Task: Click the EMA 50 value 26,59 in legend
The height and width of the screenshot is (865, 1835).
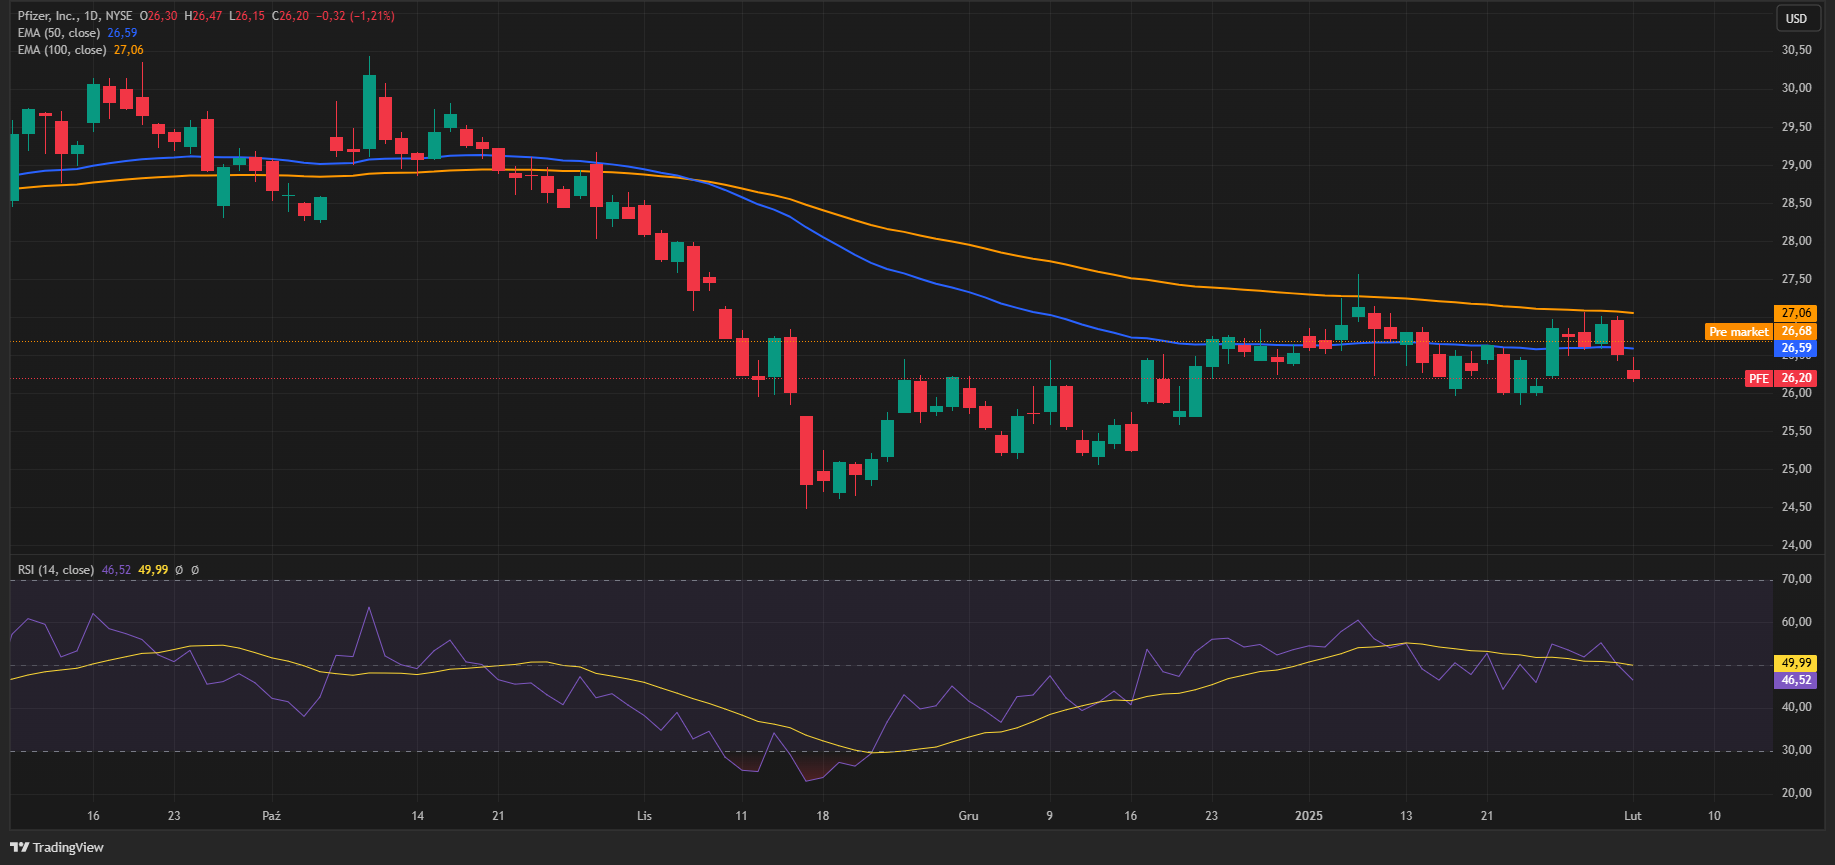Action: click(x=122, y=33)
